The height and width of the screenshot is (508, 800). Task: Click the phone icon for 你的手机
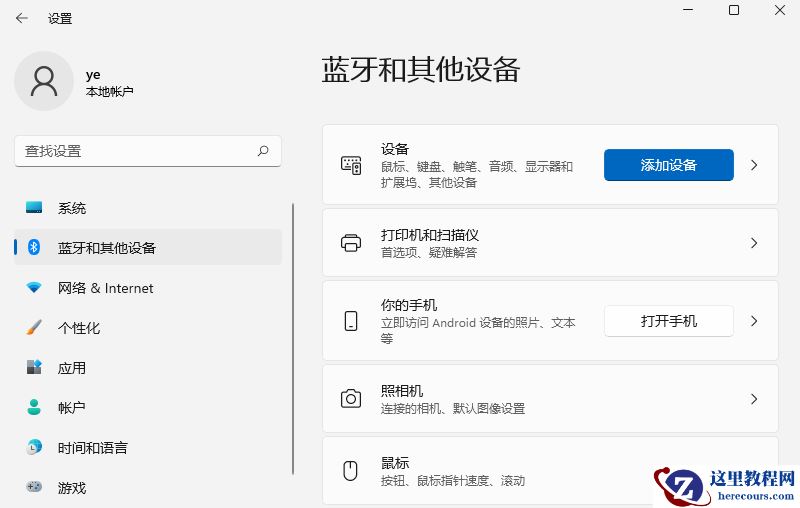point(351,321)
